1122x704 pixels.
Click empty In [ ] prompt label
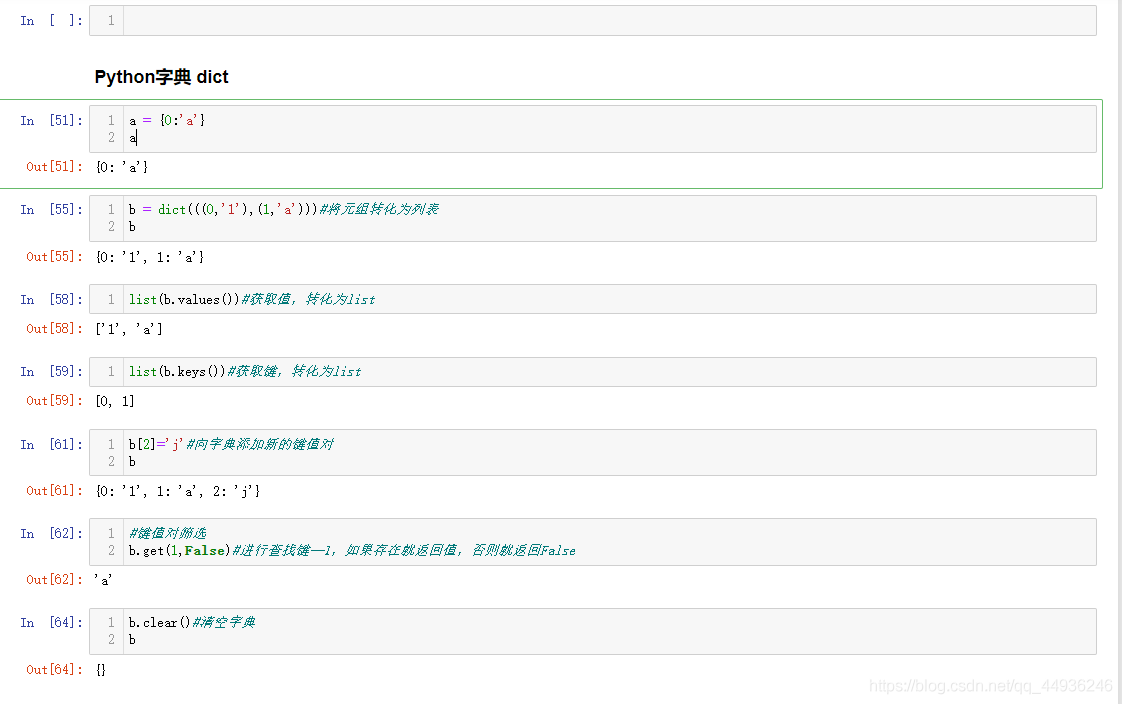click(51, 21)
